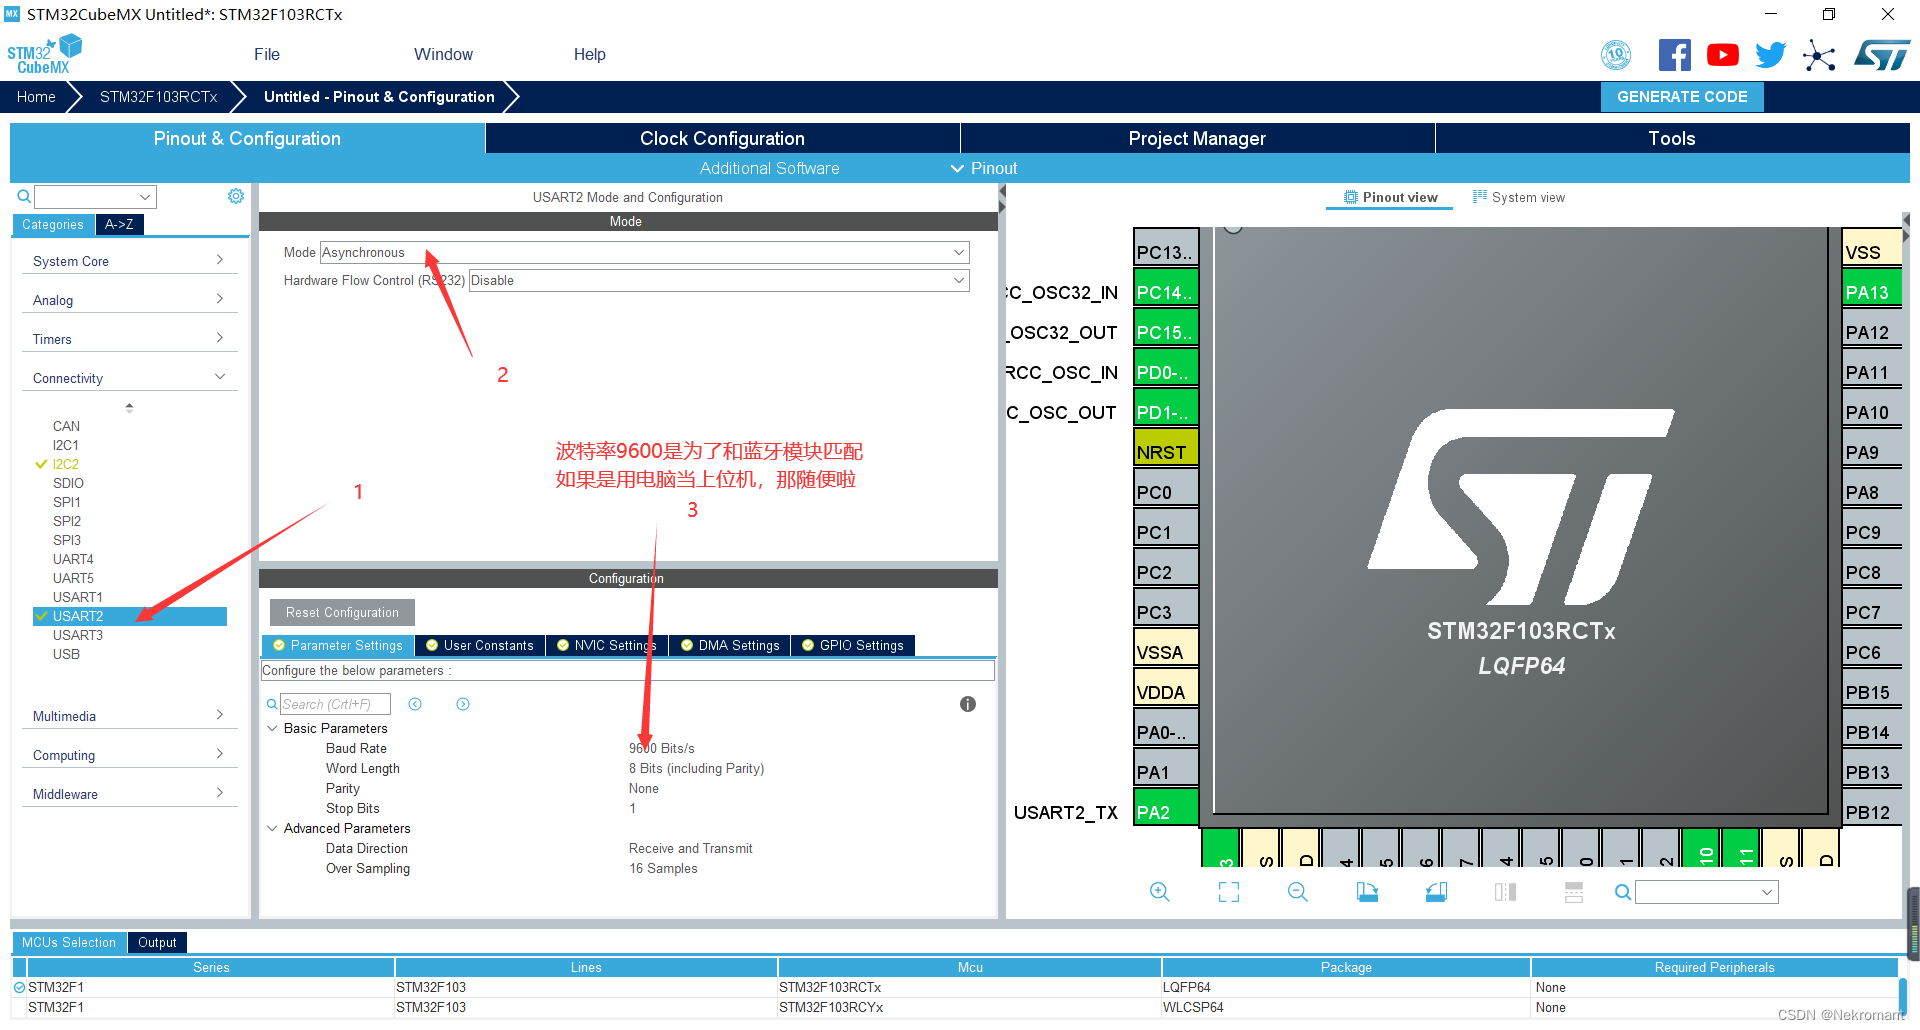Click the flip vertical view icon
The height and width of the screenshot is (1030, 1920).
click(x=1574, y=892)
